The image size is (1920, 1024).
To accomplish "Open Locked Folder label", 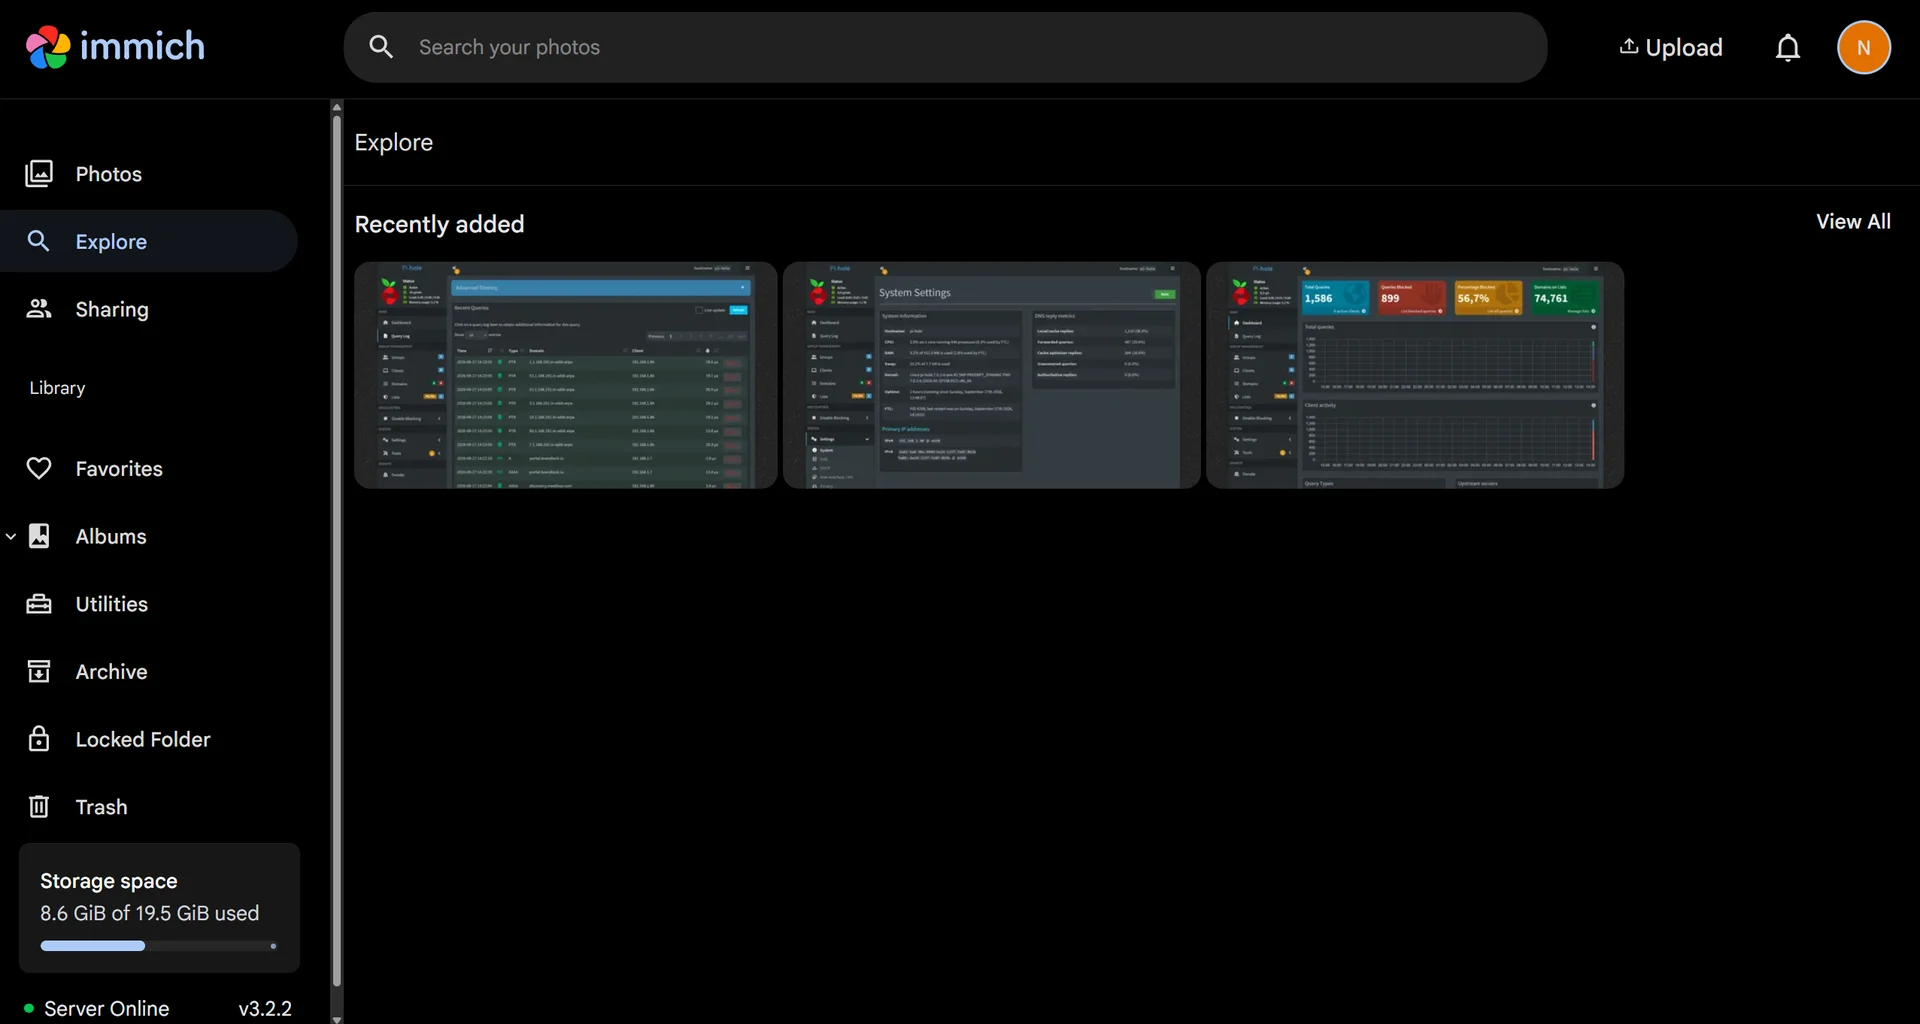I will 143,740.
